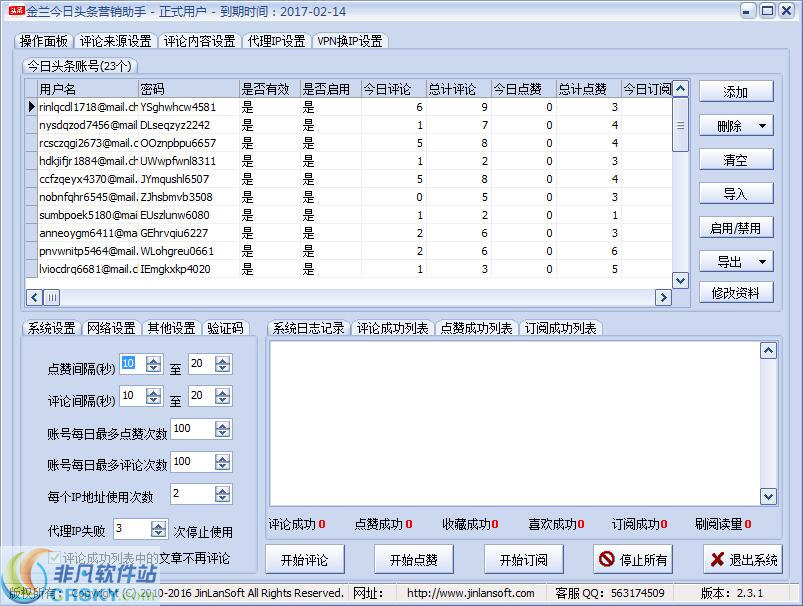Open the 删除 dropdown button

tap(736, 126)
